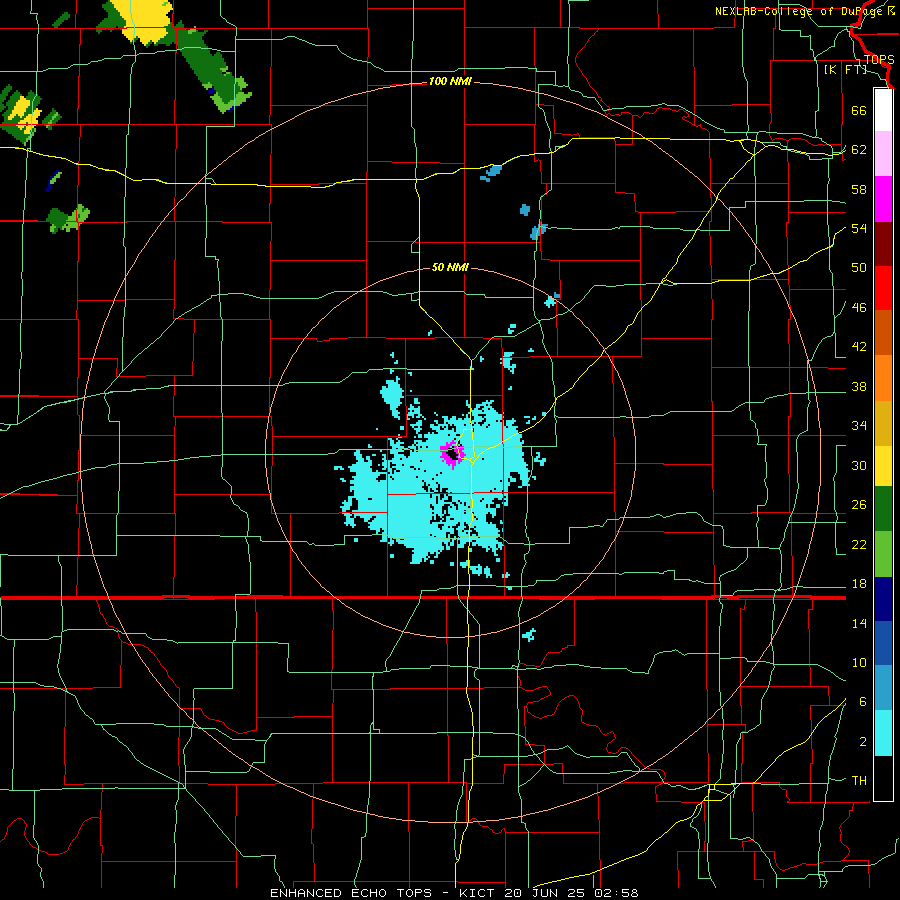Click the gold legend swatch
The width and height of the screenshot is (900, 900).
[x=883, y=423]
